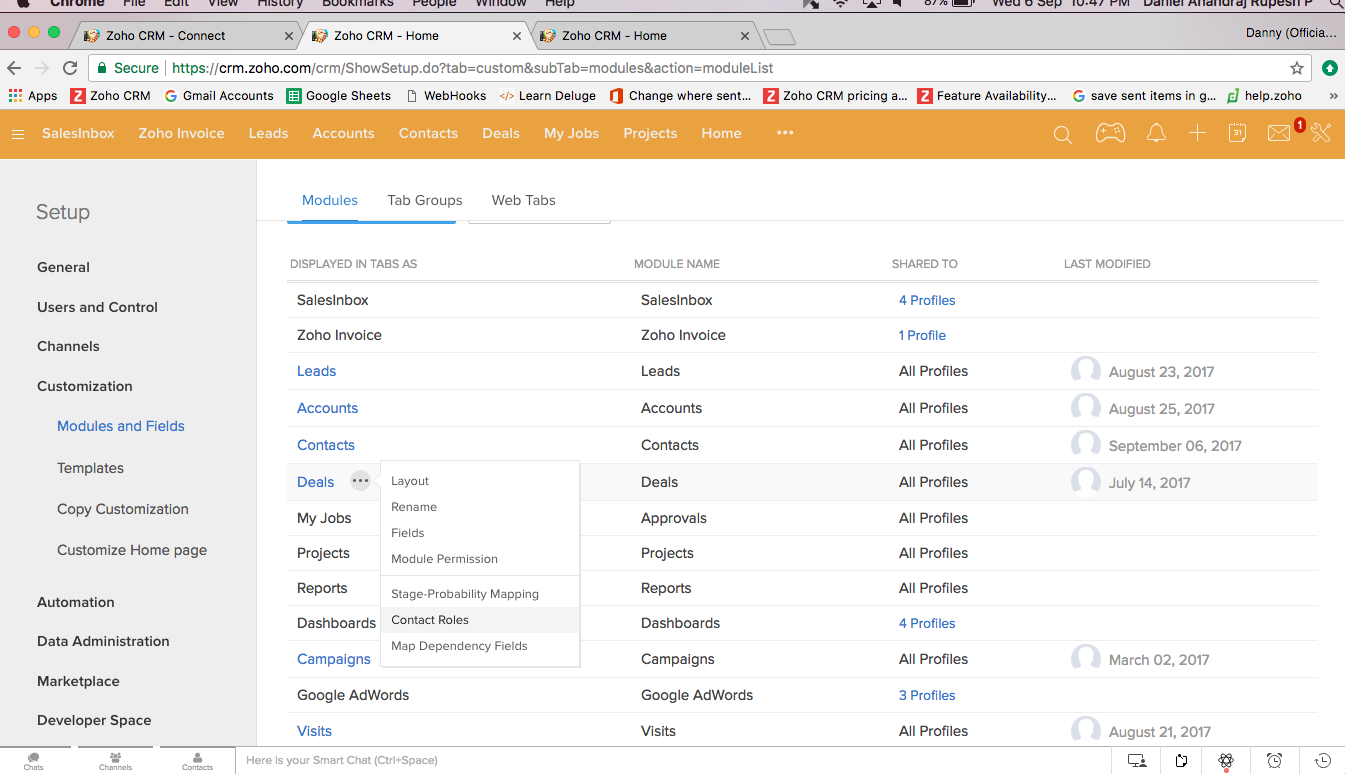Switch to the Web Tabs tab
Image resolution: width=1345 pixels, height=774 pixels.
pos(523,200)
